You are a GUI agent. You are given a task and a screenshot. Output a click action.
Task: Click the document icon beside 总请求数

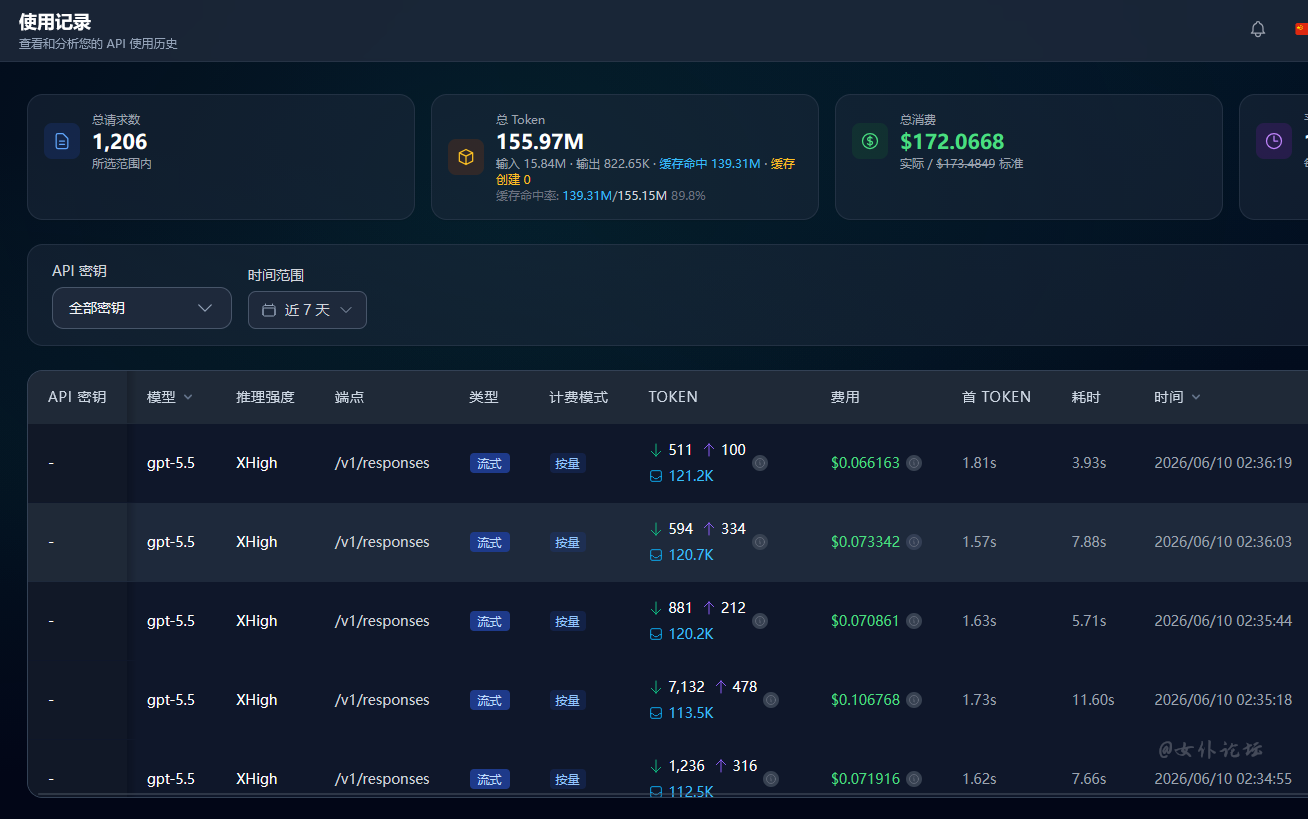(x=62, y=141)
